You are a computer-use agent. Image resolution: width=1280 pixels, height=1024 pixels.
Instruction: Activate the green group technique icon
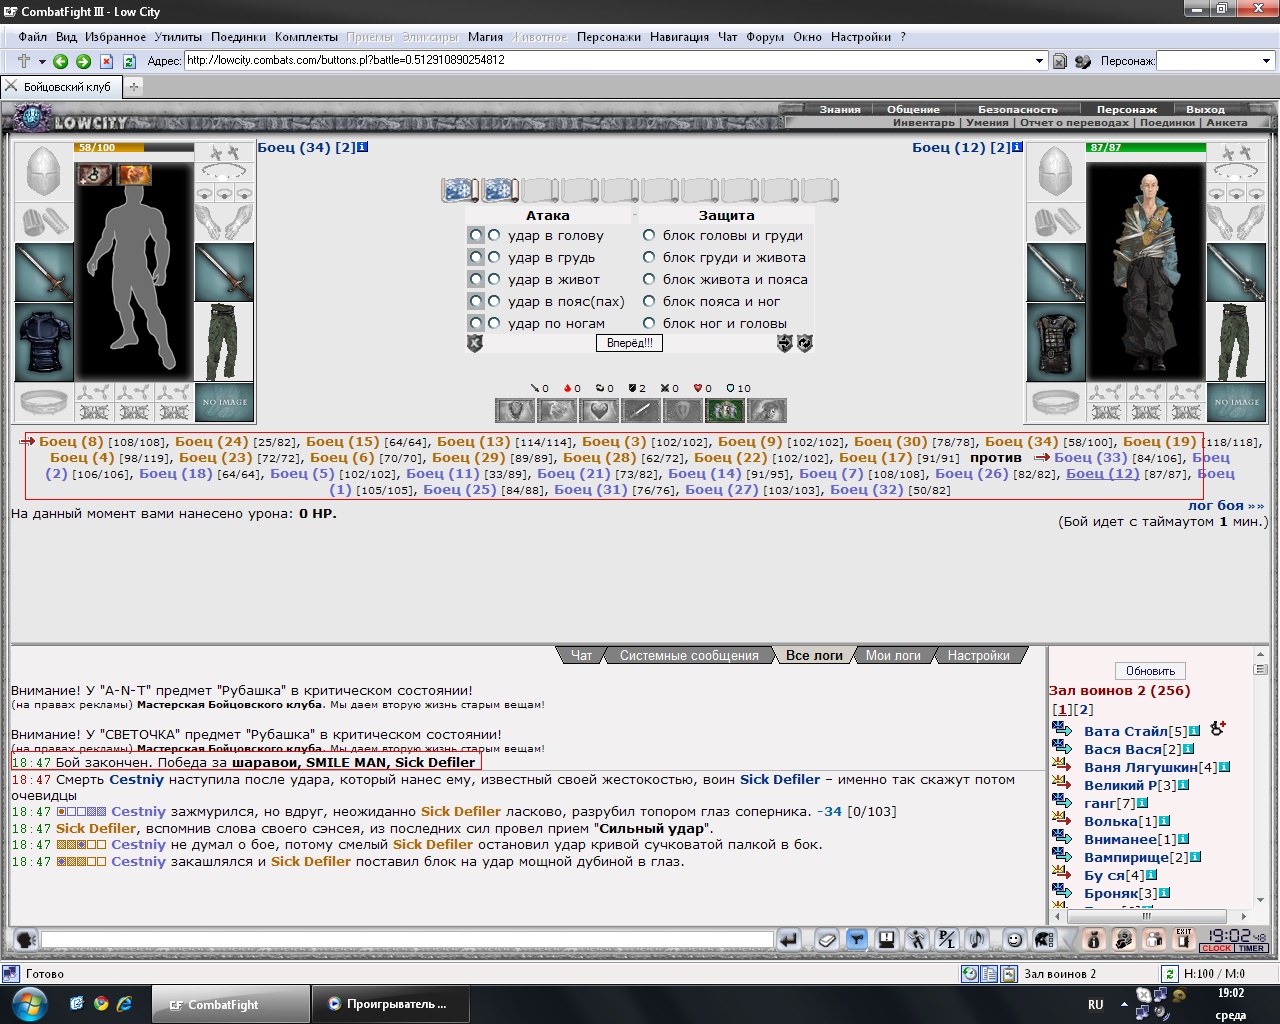point(725,410)
